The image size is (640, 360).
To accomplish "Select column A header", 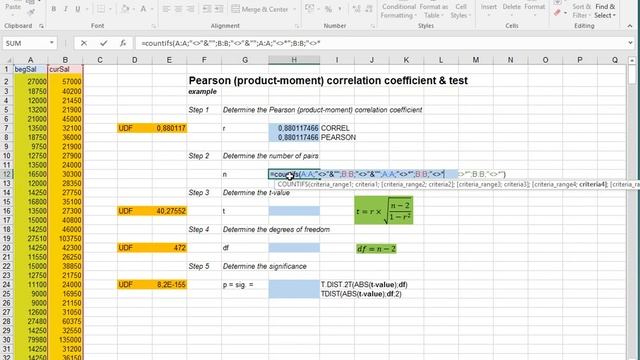I will click(31, 60).
